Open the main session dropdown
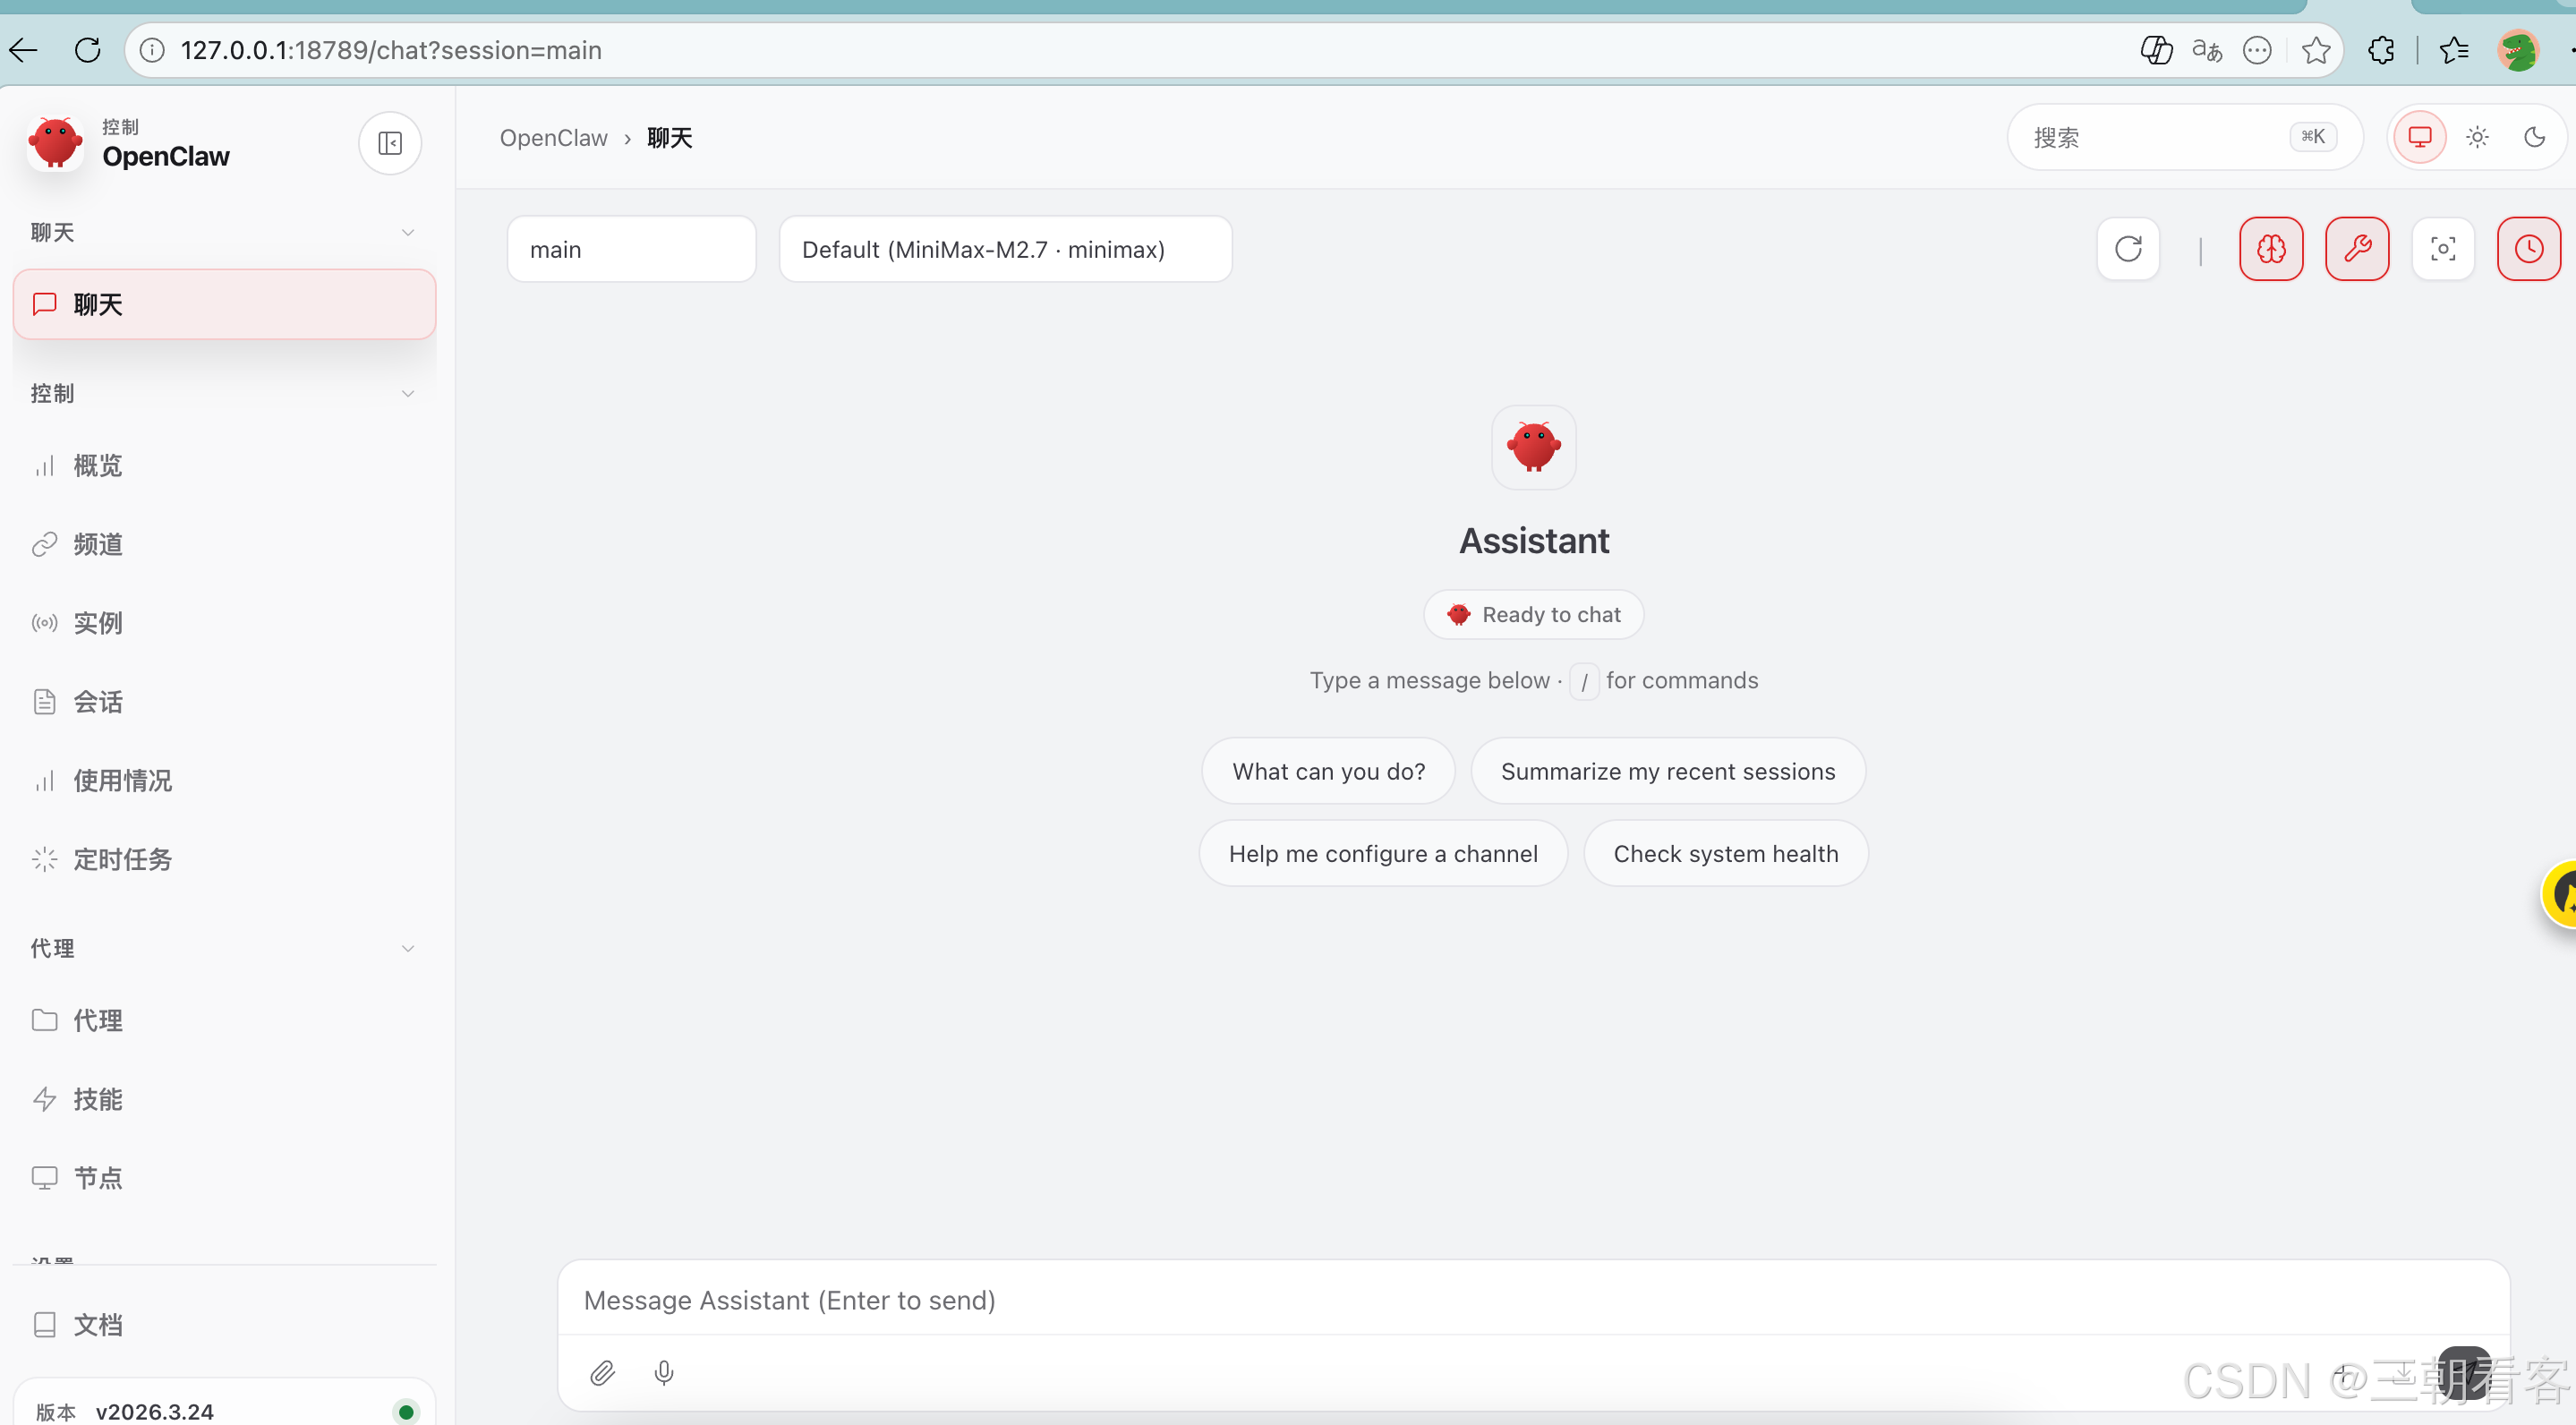This screenshot has width=2576, height=1425. 631,249
